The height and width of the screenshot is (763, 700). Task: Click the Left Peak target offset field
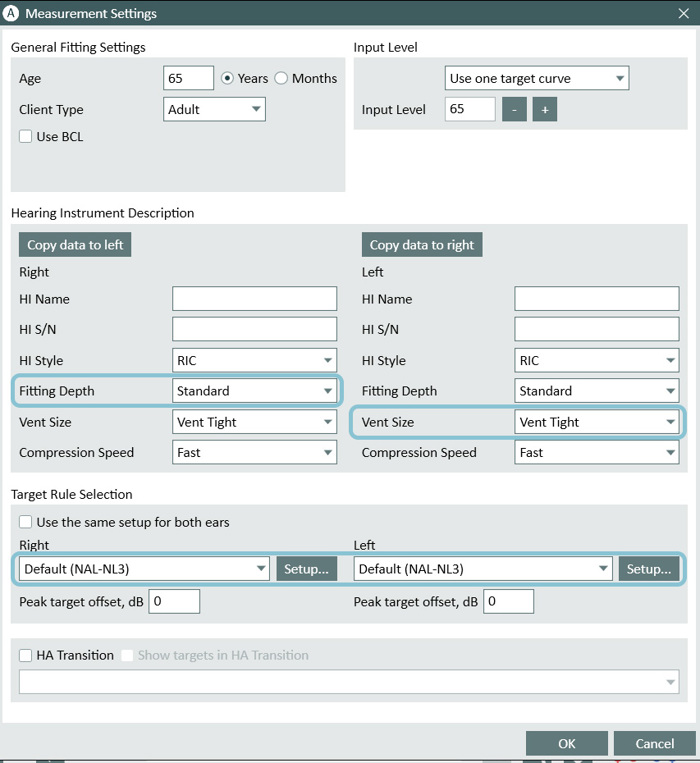(508, 601)
